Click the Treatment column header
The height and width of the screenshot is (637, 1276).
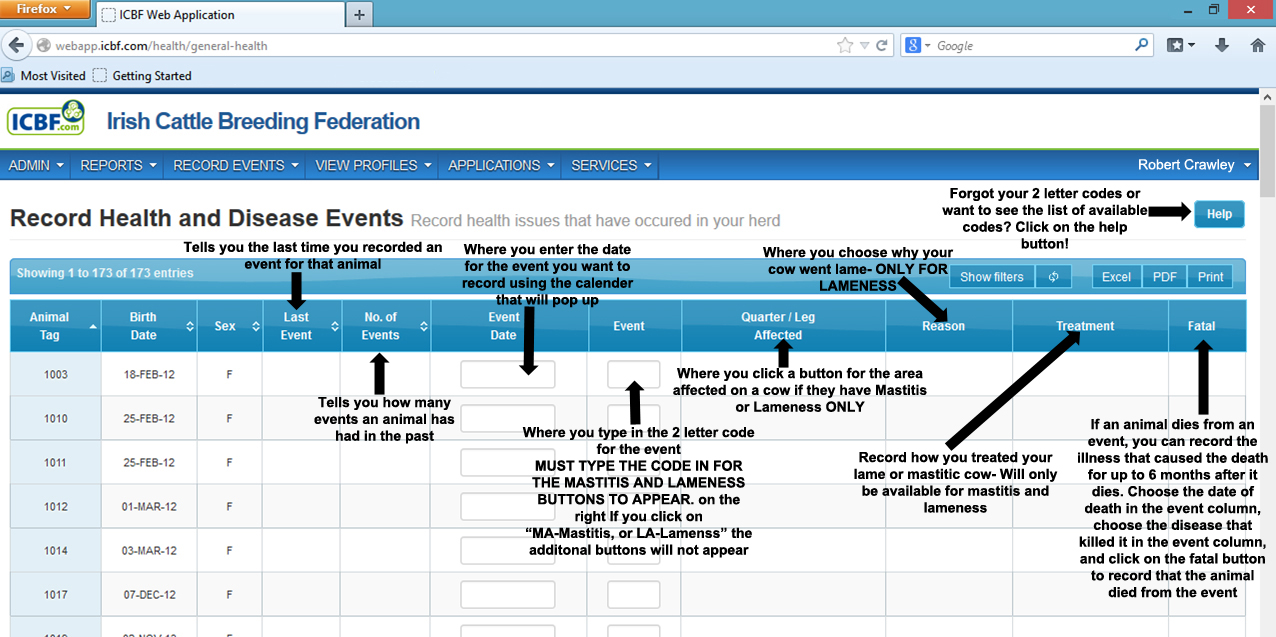coord(1090,326)
